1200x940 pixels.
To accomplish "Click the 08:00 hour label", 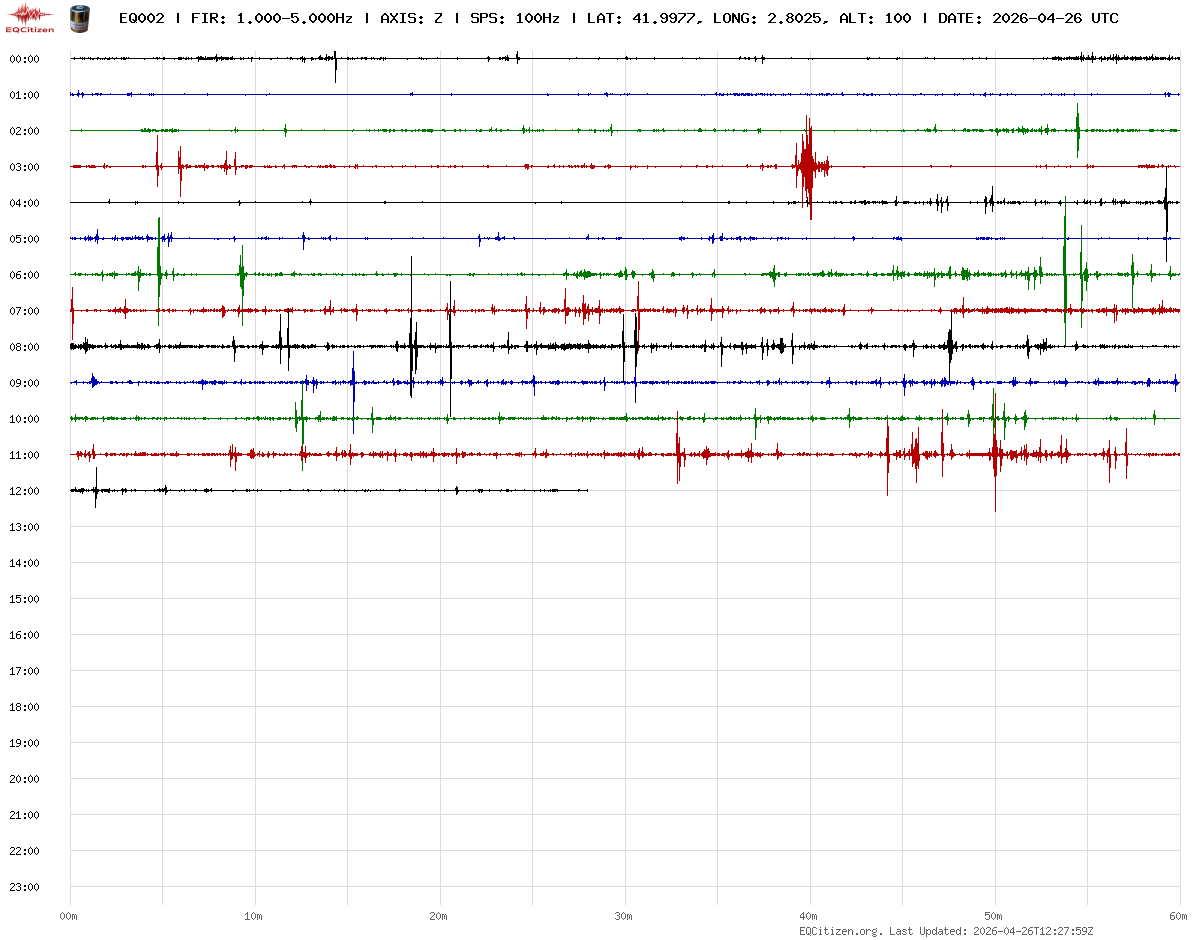I will point(24,347).
